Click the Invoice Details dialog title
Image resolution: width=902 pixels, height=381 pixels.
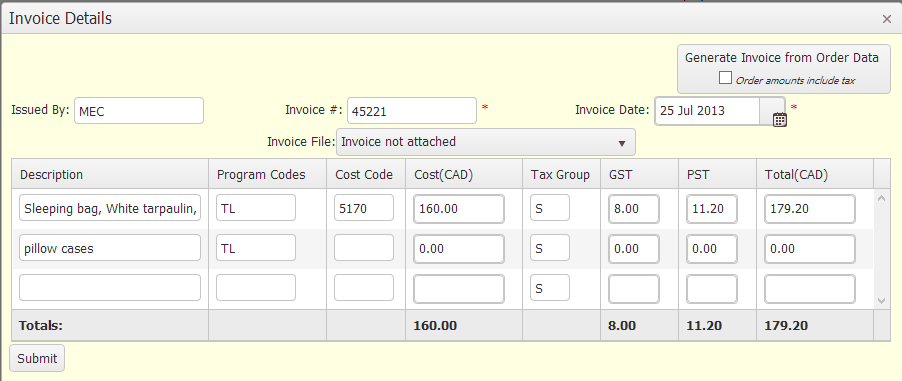pos(60,18)
